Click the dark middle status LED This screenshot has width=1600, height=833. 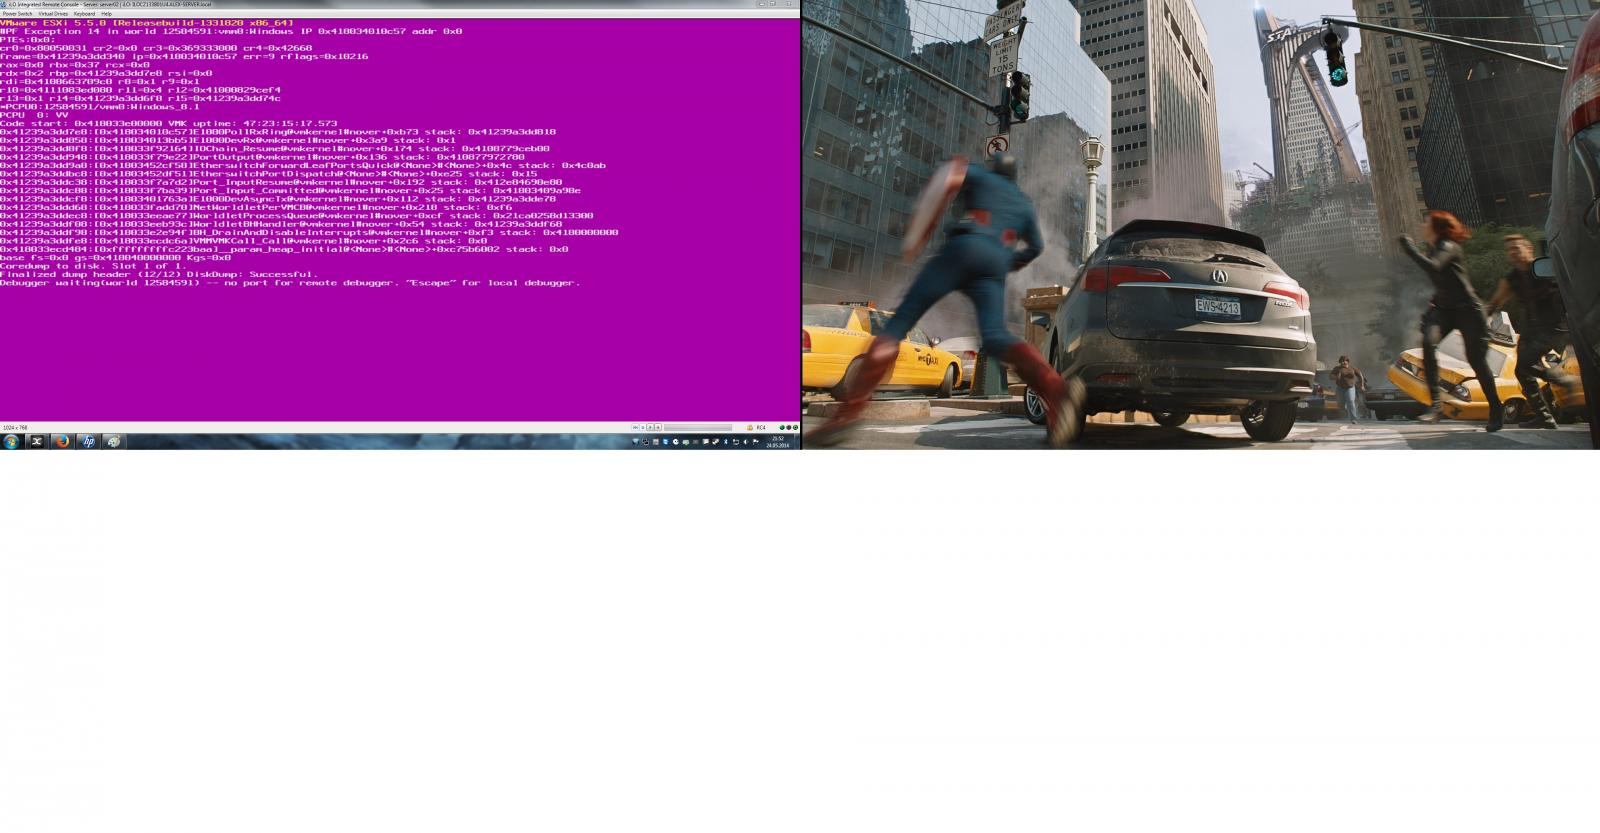(x=789, y=427)
